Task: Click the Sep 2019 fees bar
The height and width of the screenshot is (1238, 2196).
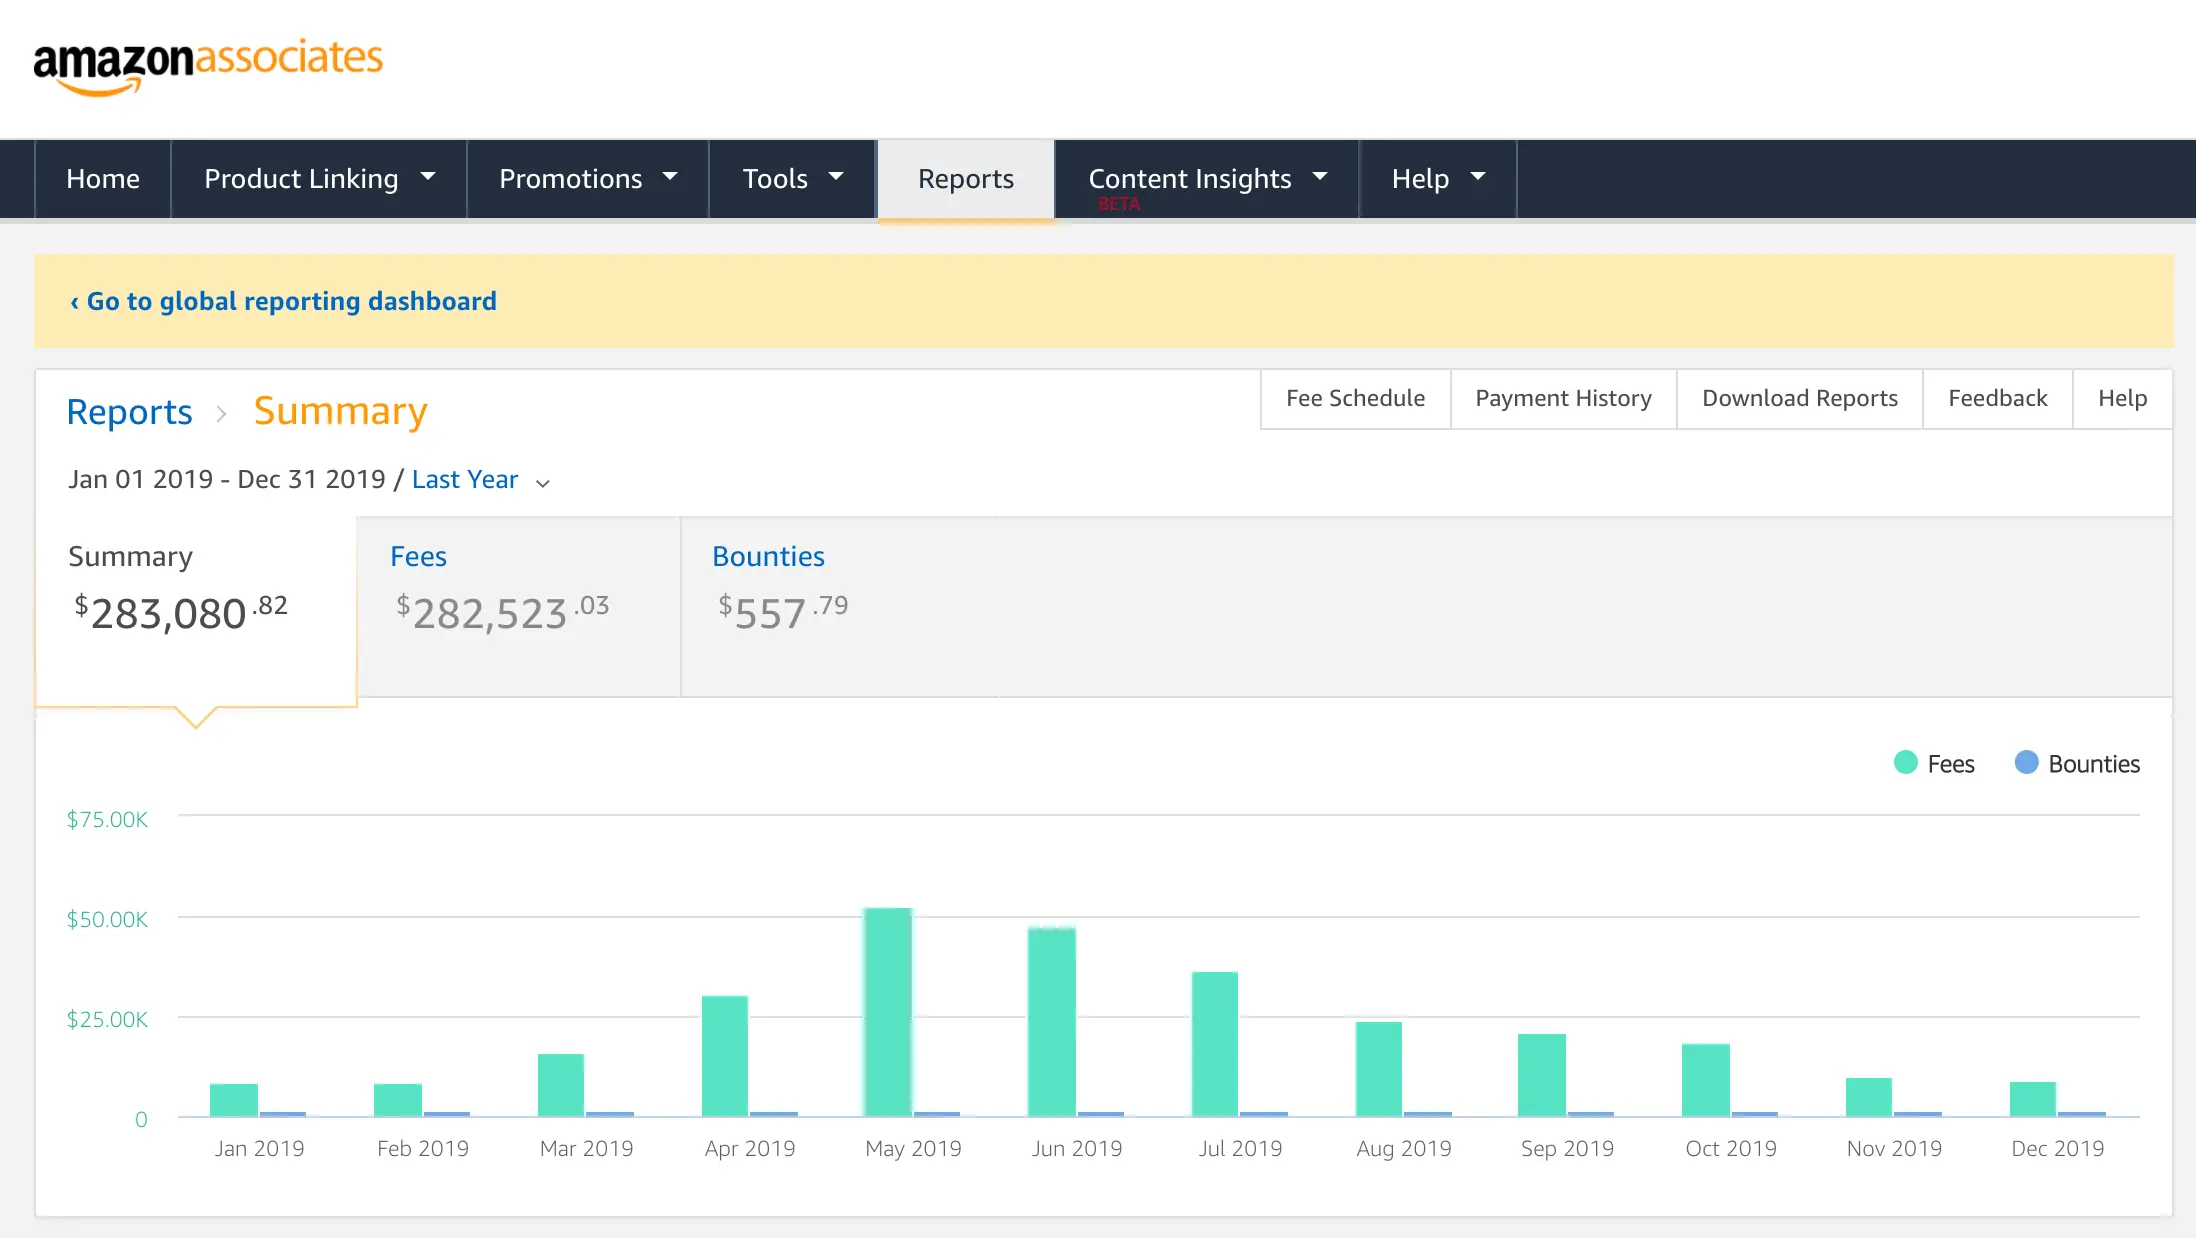Action: tap(1542, 1075)
